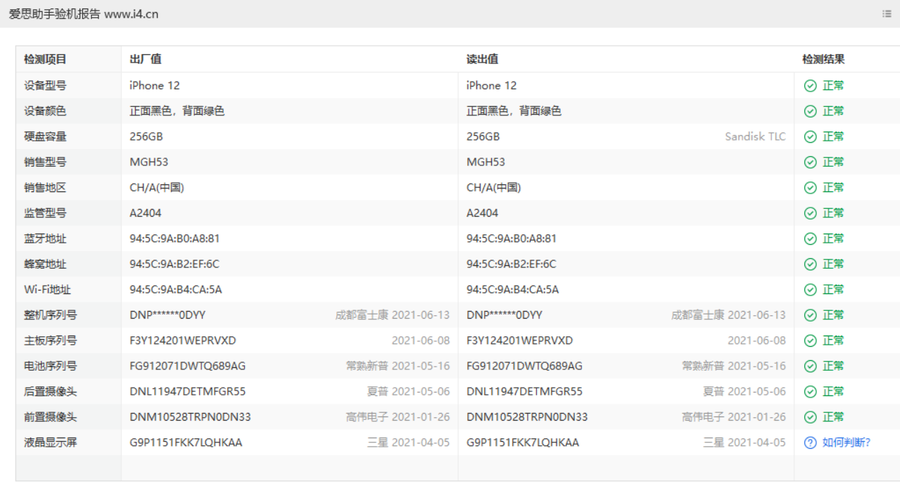Open the list menu icon in the header
Screen dimensions: 900x484
point(887,14)
